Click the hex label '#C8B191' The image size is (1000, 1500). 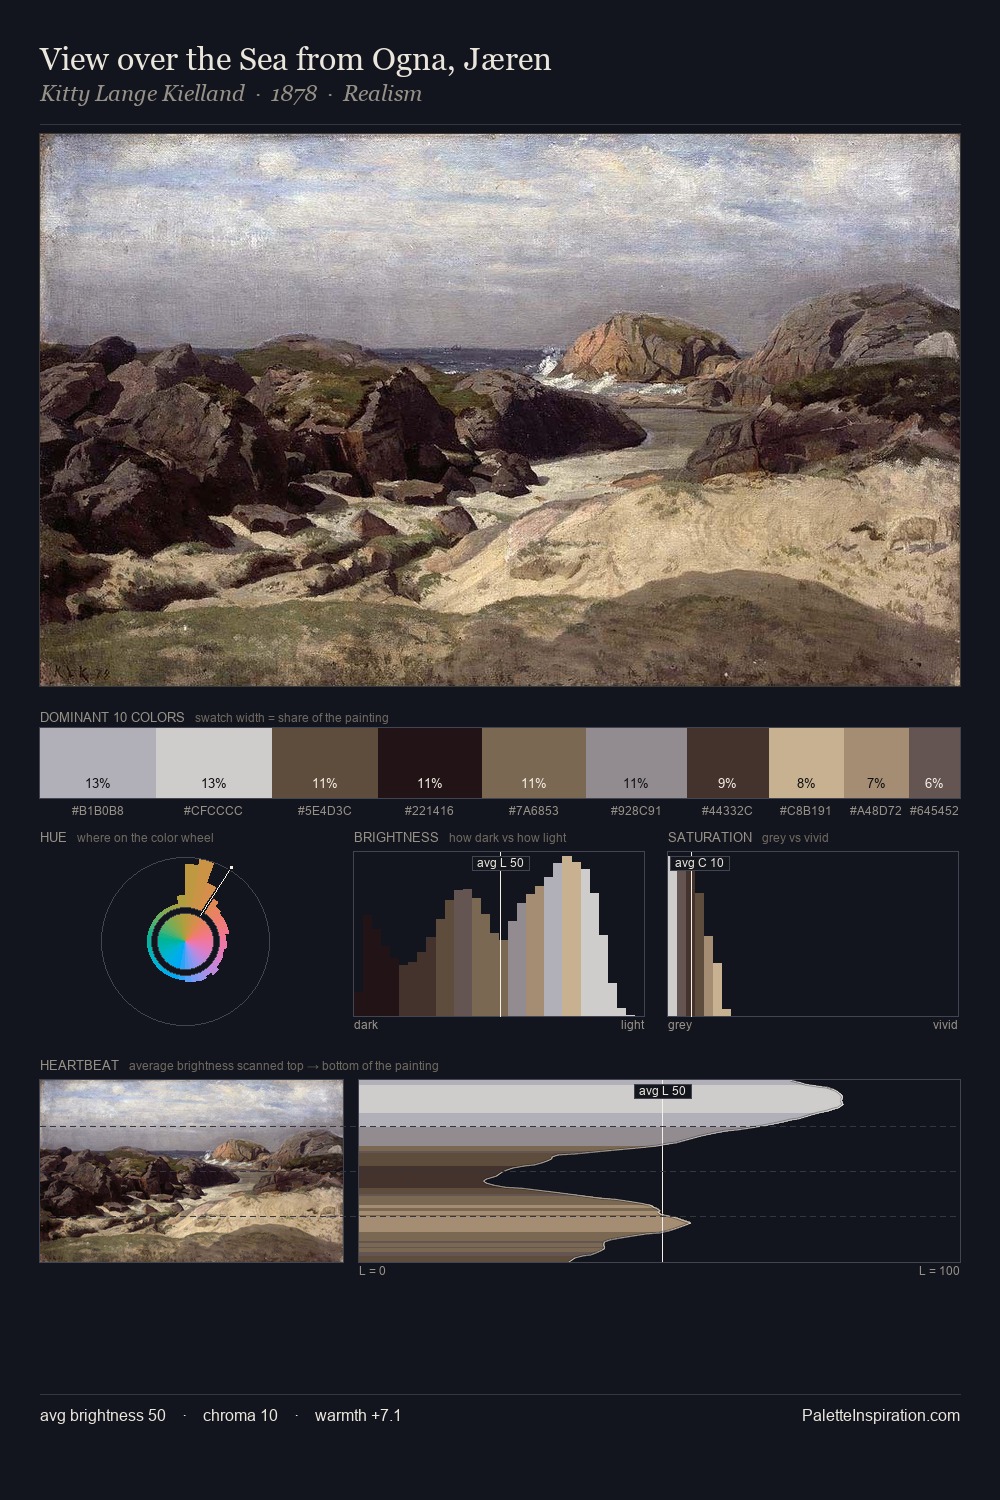[x=806, y=811]
